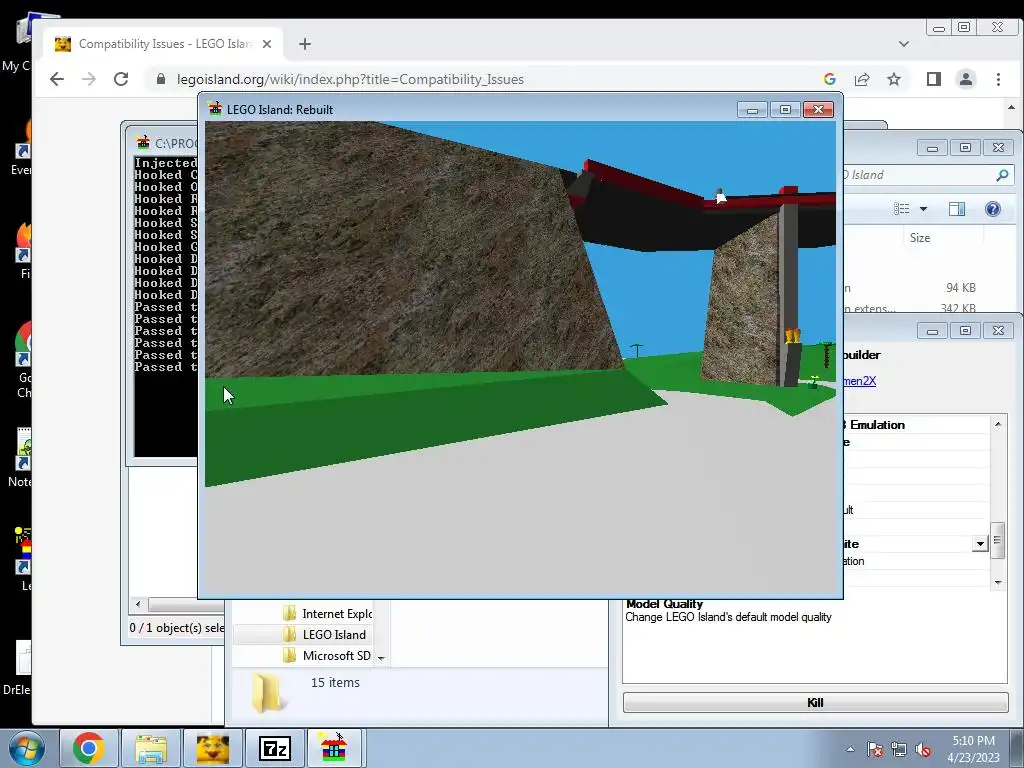Open a new Chrome tab
Screen dimensions: 1024x768
(305, 44)
